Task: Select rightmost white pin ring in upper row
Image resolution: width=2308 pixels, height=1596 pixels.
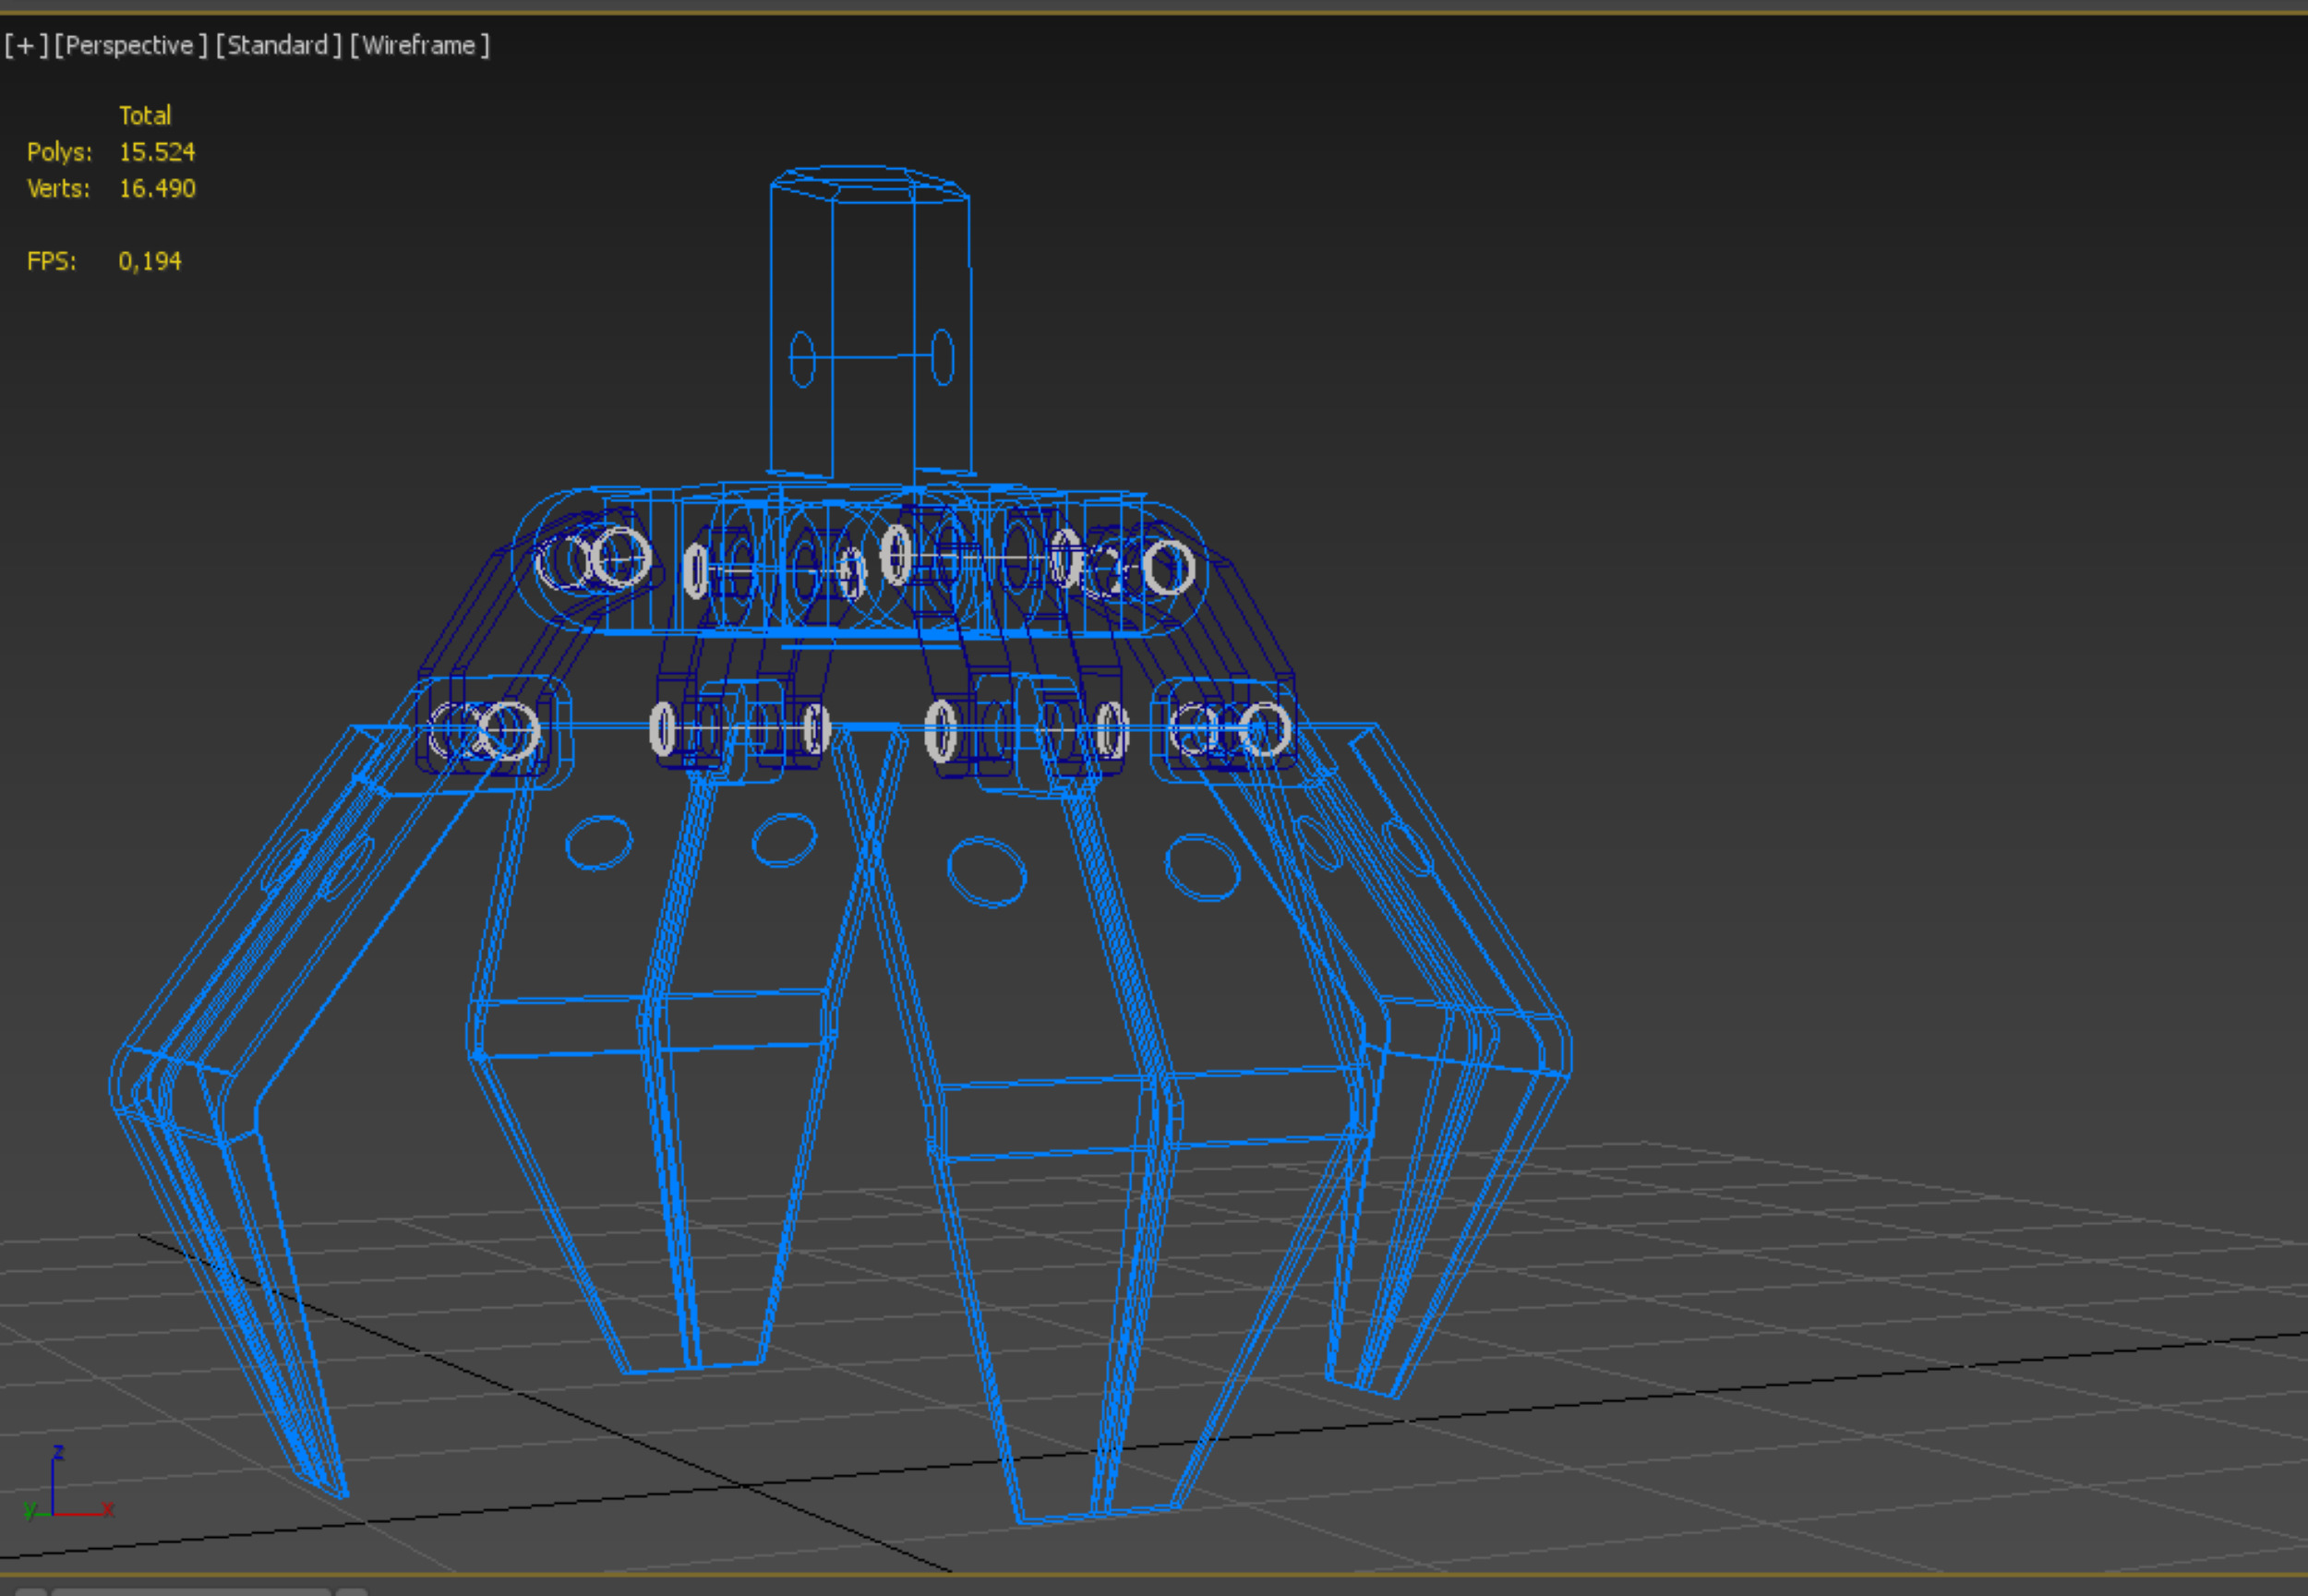Action: tap(1167, 568)
